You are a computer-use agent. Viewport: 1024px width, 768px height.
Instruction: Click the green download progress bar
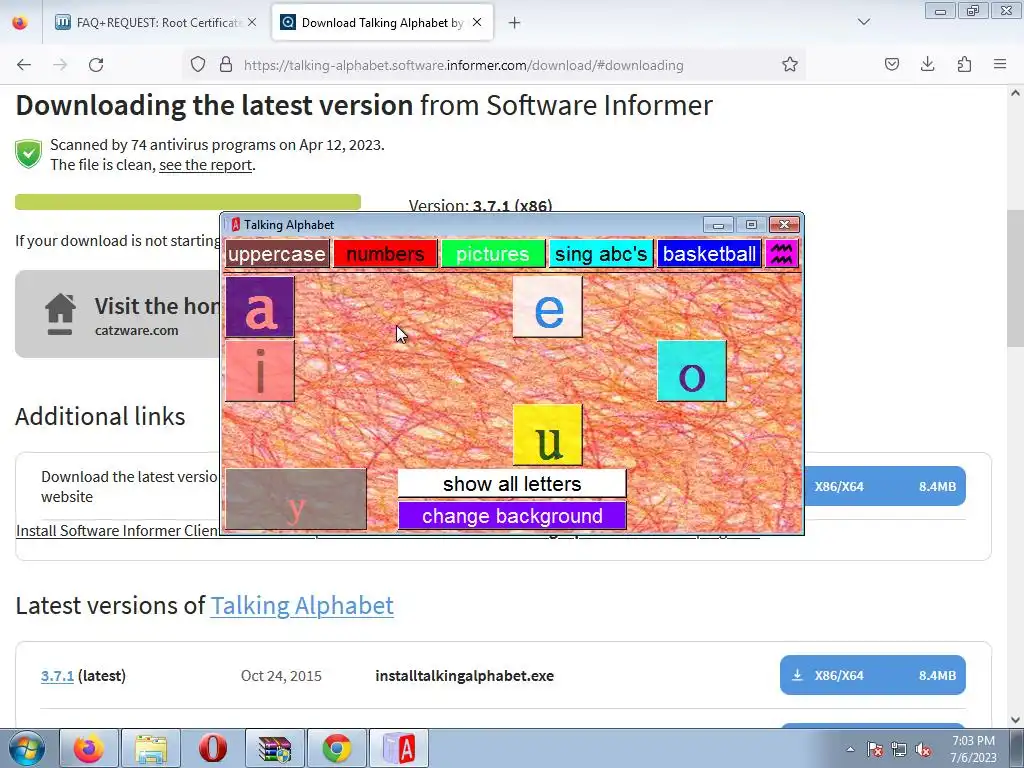[188, 202]
